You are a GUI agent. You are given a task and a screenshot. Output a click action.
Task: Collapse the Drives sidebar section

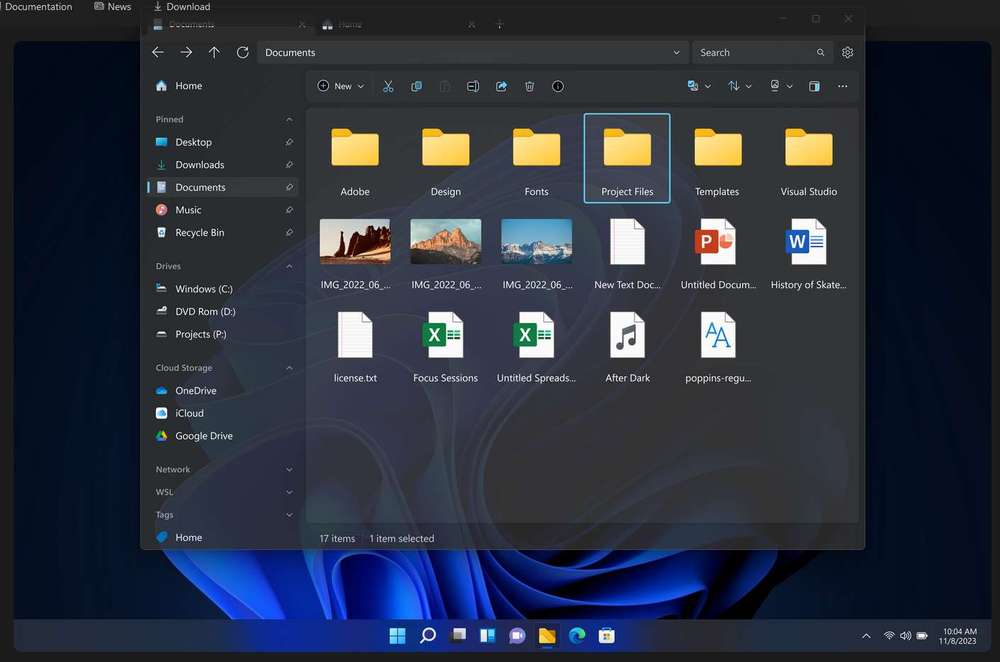(x=290, y=266)
